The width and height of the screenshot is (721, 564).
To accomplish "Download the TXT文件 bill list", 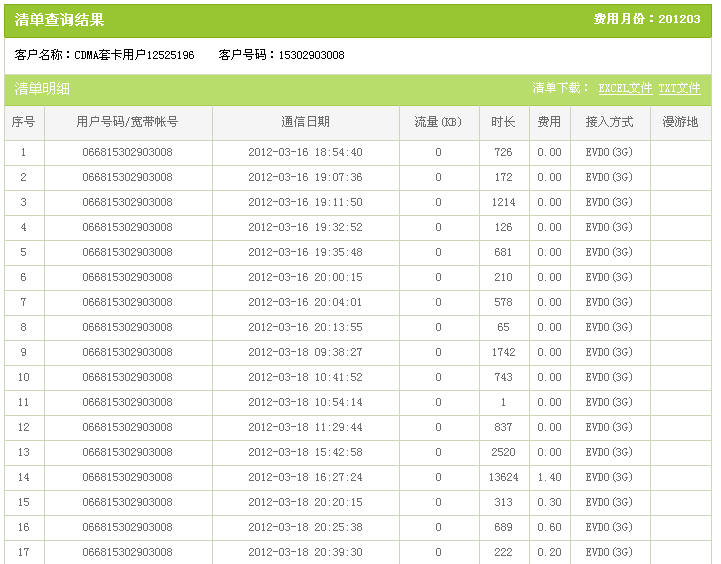I will point(679,89).
